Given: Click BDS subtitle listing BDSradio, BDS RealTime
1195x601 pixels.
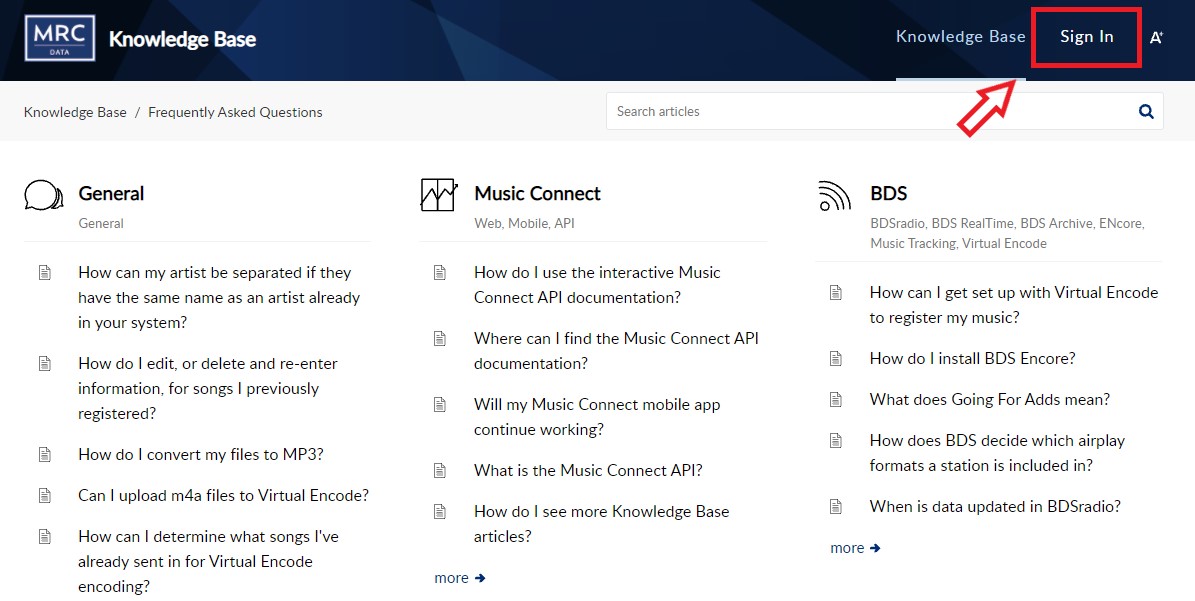Looking at the screenshot, I should click(x=1008, y=233).
